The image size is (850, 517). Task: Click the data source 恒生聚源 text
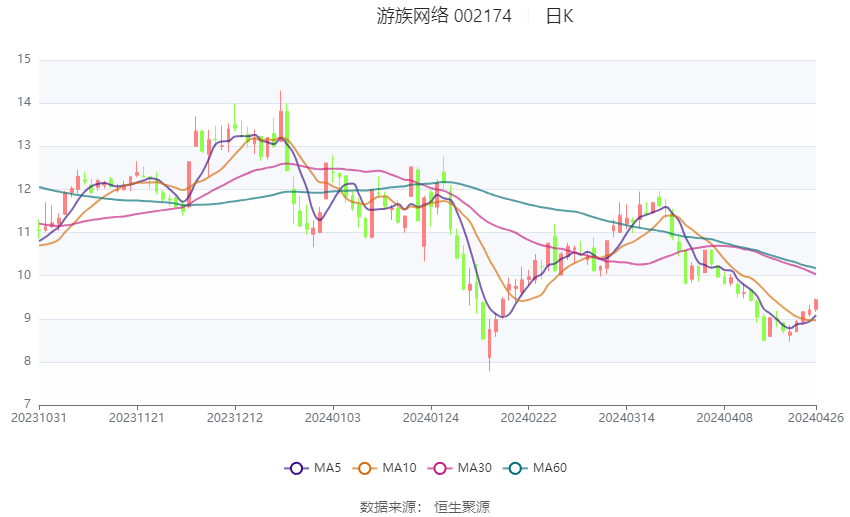pyautogui.click(x=462, y=507)
